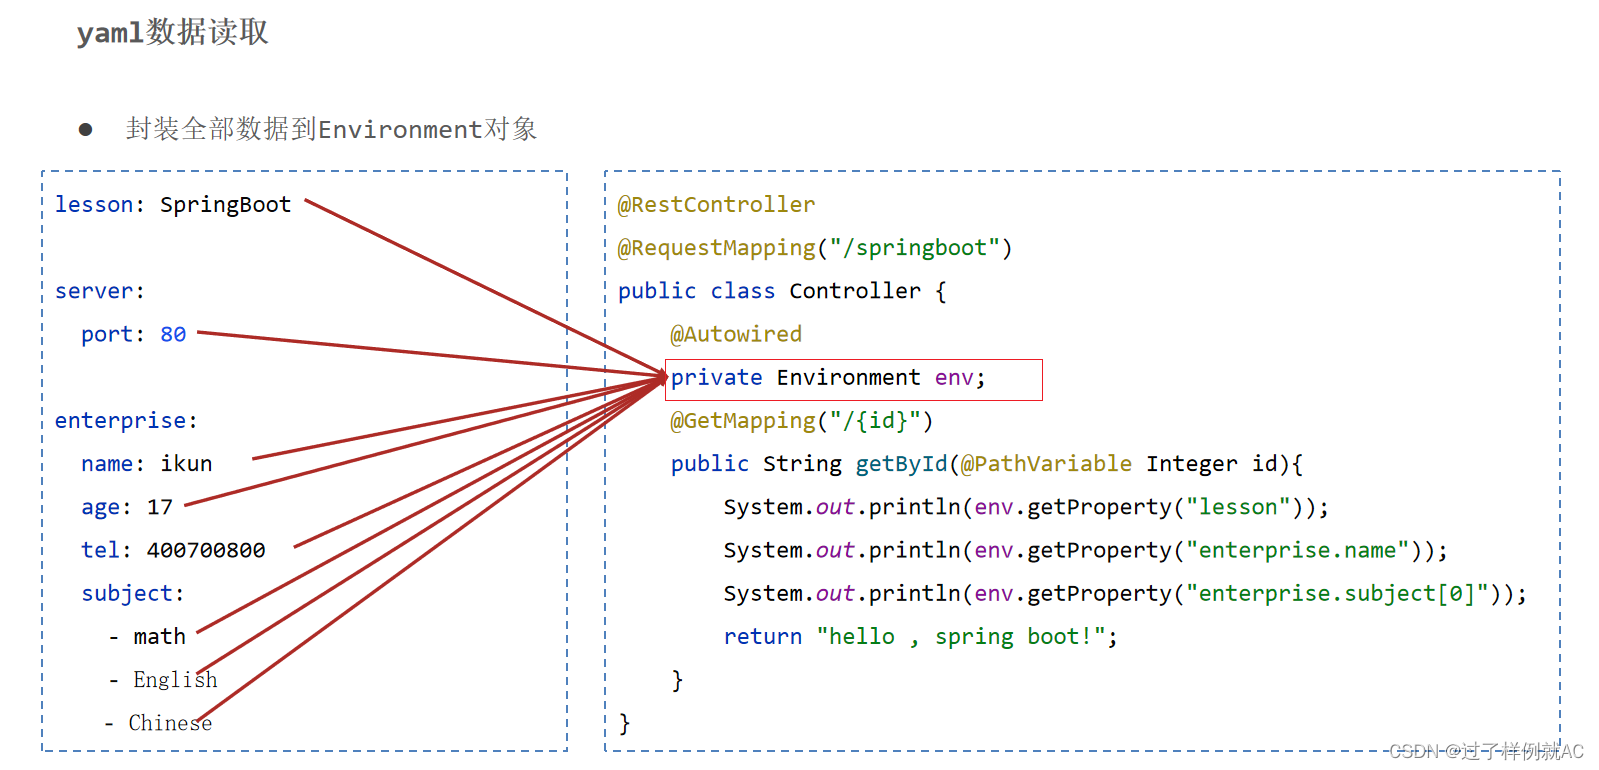The image size is (1599, 770).
Task: Select the '- Chinese' list item
Action: pos(158,722)
